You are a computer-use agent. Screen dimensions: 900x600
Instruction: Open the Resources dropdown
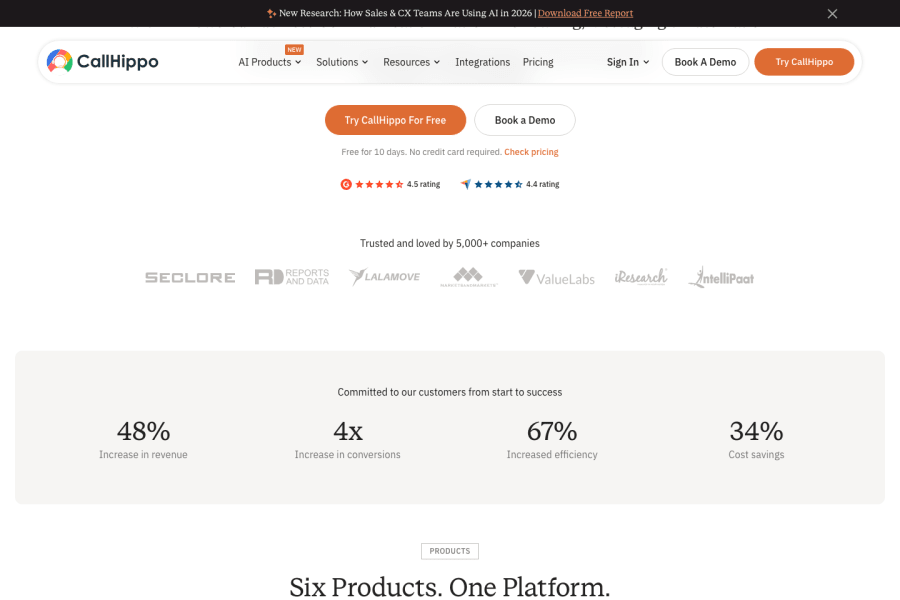tap(411, 62)
